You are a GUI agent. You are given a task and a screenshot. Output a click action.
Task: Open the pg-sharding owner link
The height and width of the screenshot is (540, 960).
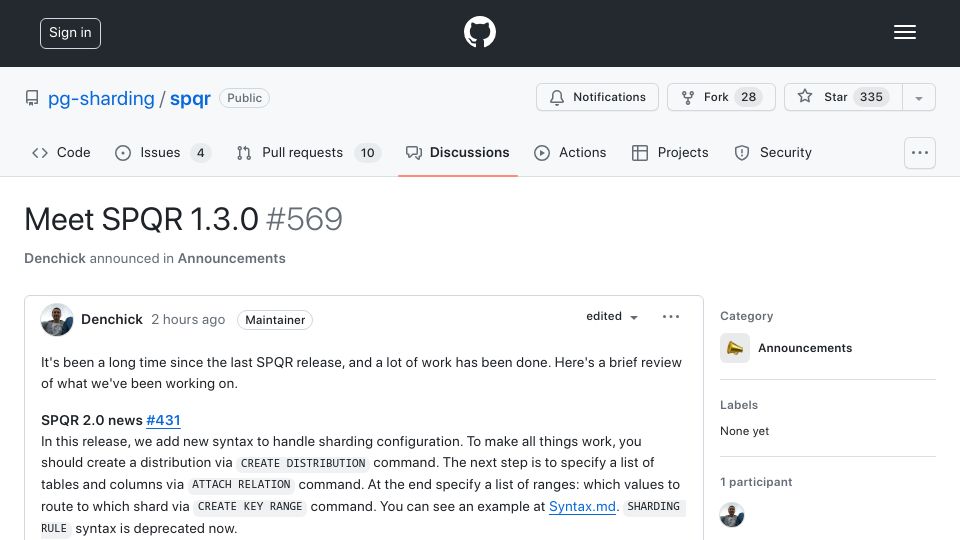[x=101, y=98]
